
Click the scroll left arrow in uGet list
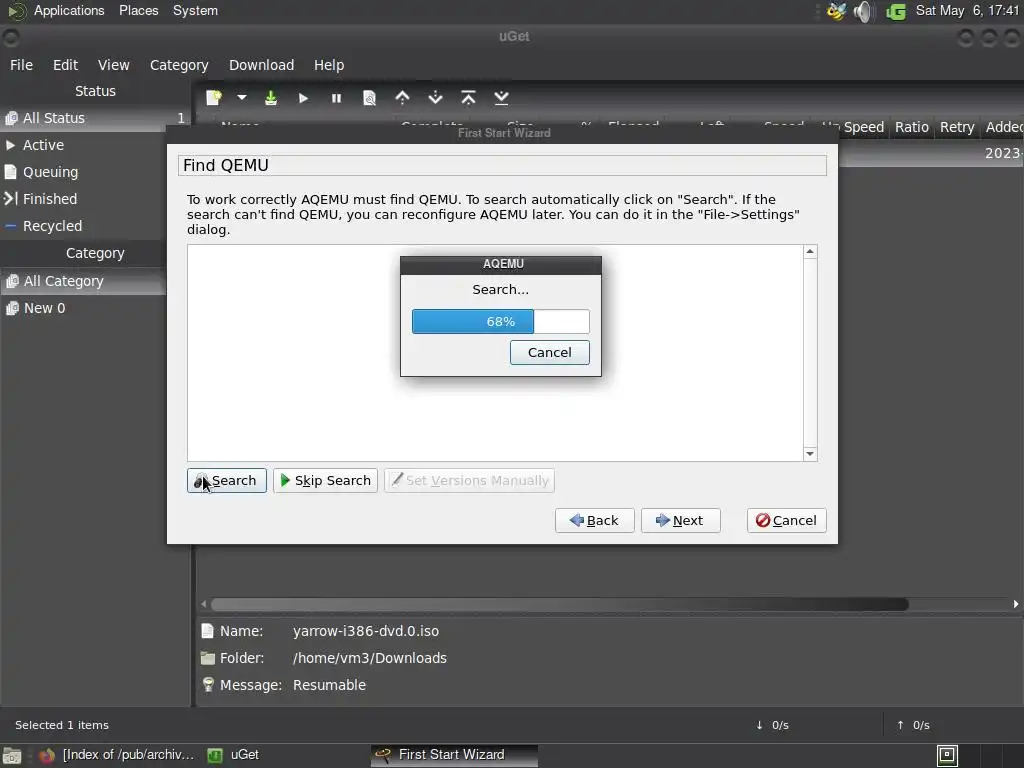coord(204,604)
